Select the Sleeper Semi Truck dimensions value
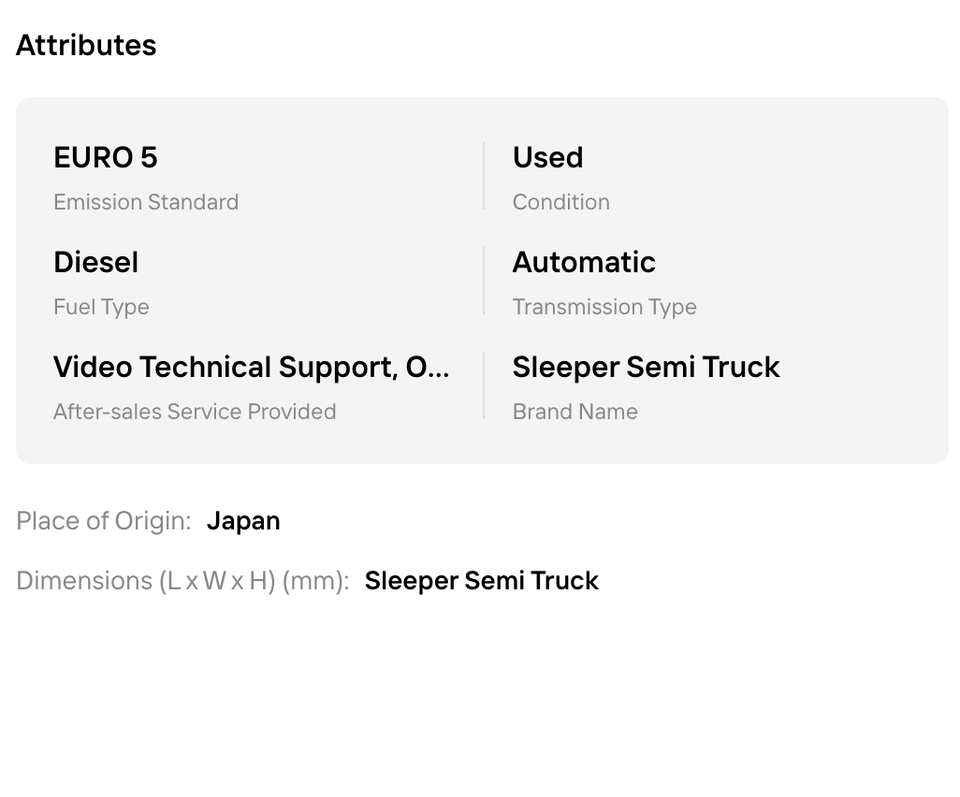 pyautogui.click(x=481, y=580)
